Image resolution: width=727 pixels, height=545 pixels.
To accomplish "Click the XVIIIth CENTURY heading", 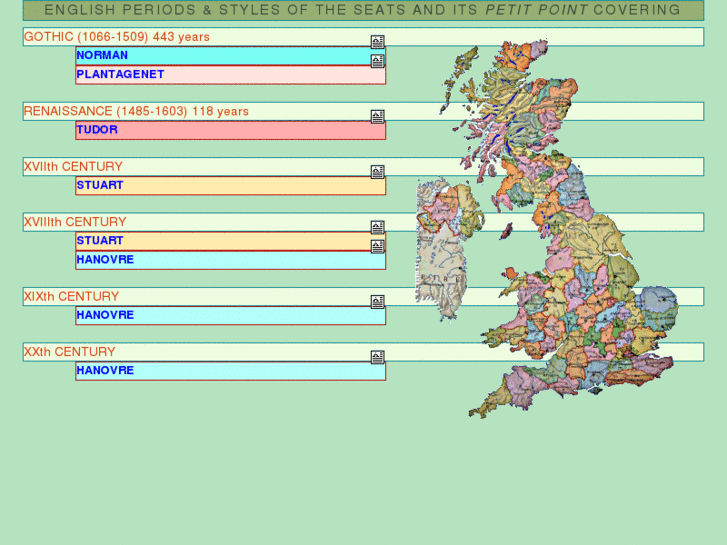I will (x=75, y=222).
